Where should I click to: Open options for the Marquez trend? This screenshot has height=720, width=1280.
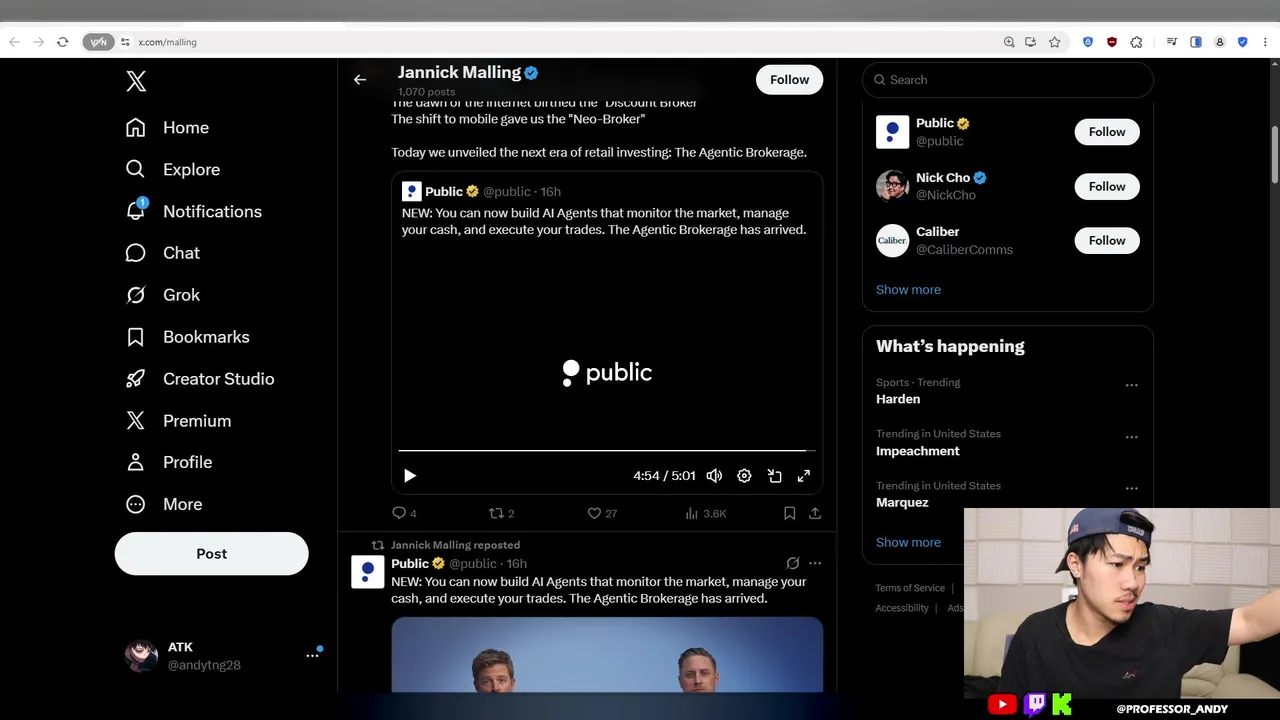click(x=1131, y=489)
